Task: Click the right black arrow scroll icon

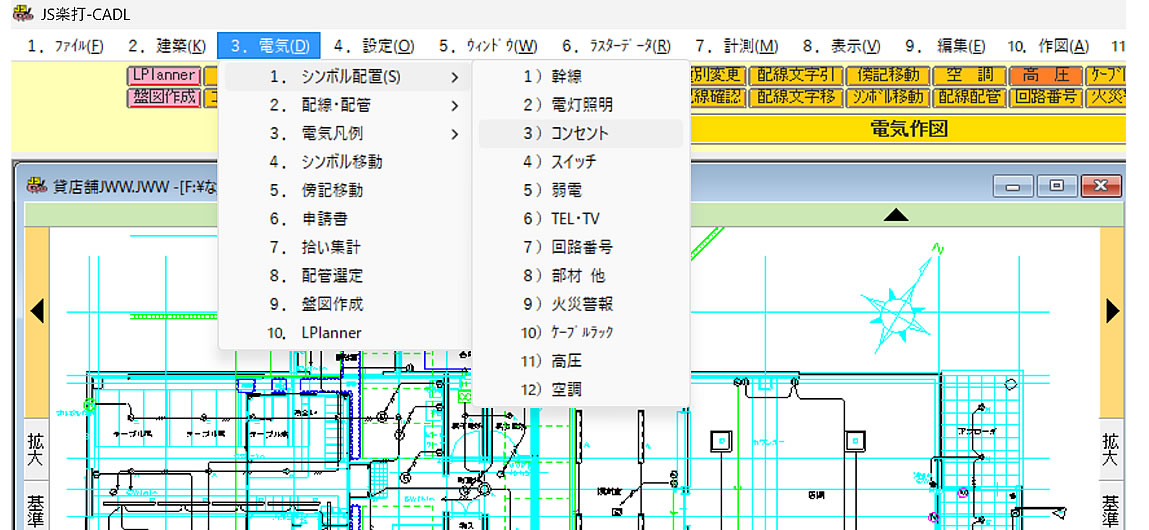Action: click(1112, 311)
